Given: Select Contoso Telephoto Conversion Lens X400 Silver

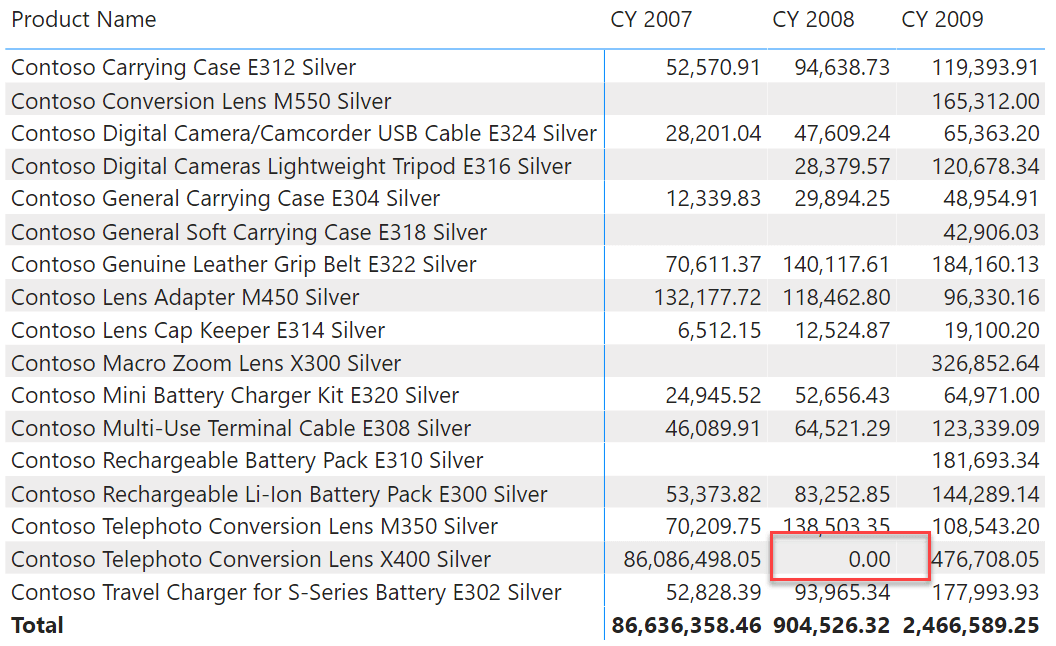Looking at the screenshot, I should 251,559.
